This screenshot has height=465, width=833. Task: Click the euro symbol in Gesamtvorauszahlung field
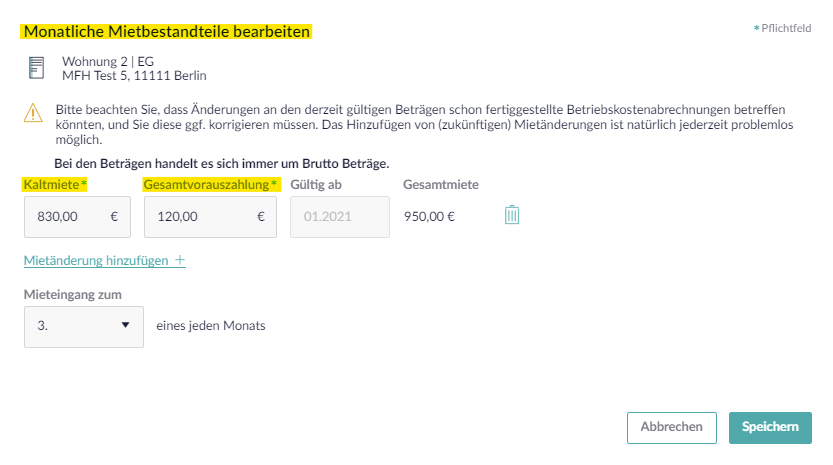pyautogui.click(x=260, y=216)
